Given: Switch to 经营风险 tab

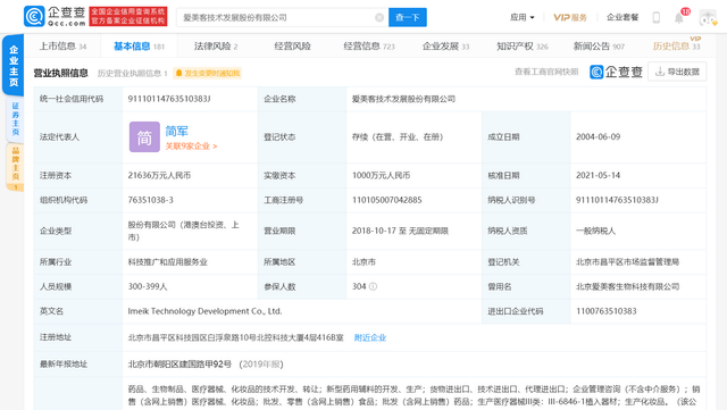Looking at the screenshot, I should point(292,46).
